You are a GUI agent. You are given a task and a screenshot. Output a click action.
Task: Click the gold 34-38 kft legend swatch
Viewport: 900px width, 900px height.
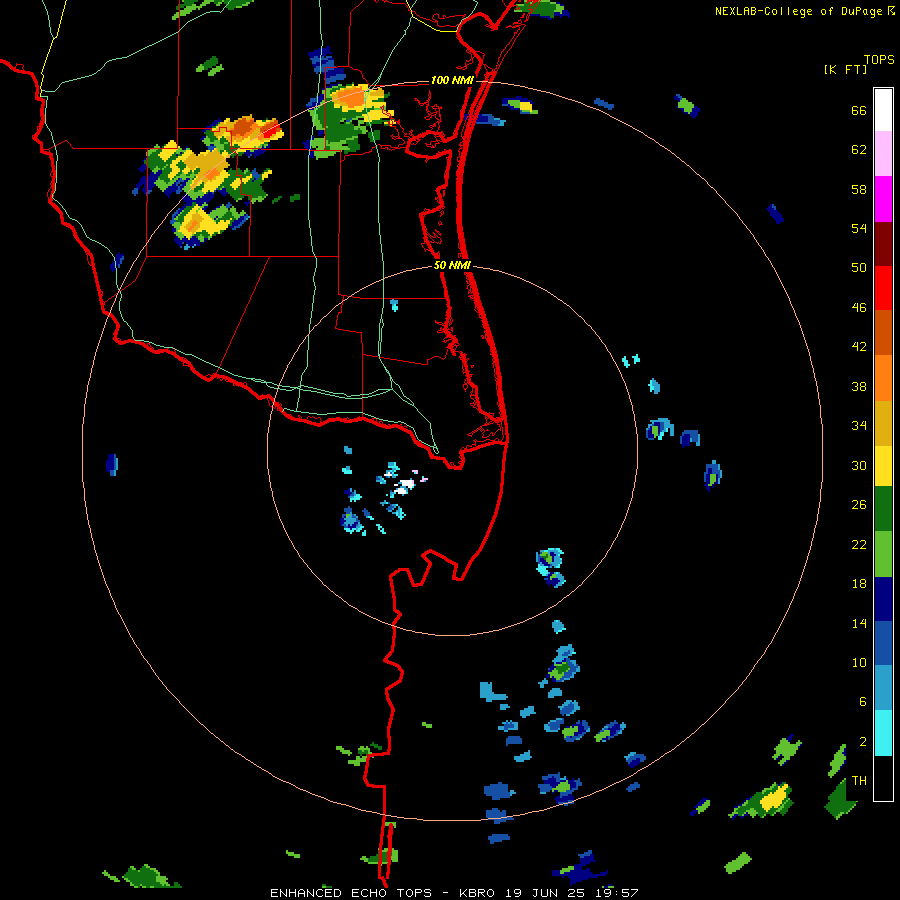(x=883, y=423)
